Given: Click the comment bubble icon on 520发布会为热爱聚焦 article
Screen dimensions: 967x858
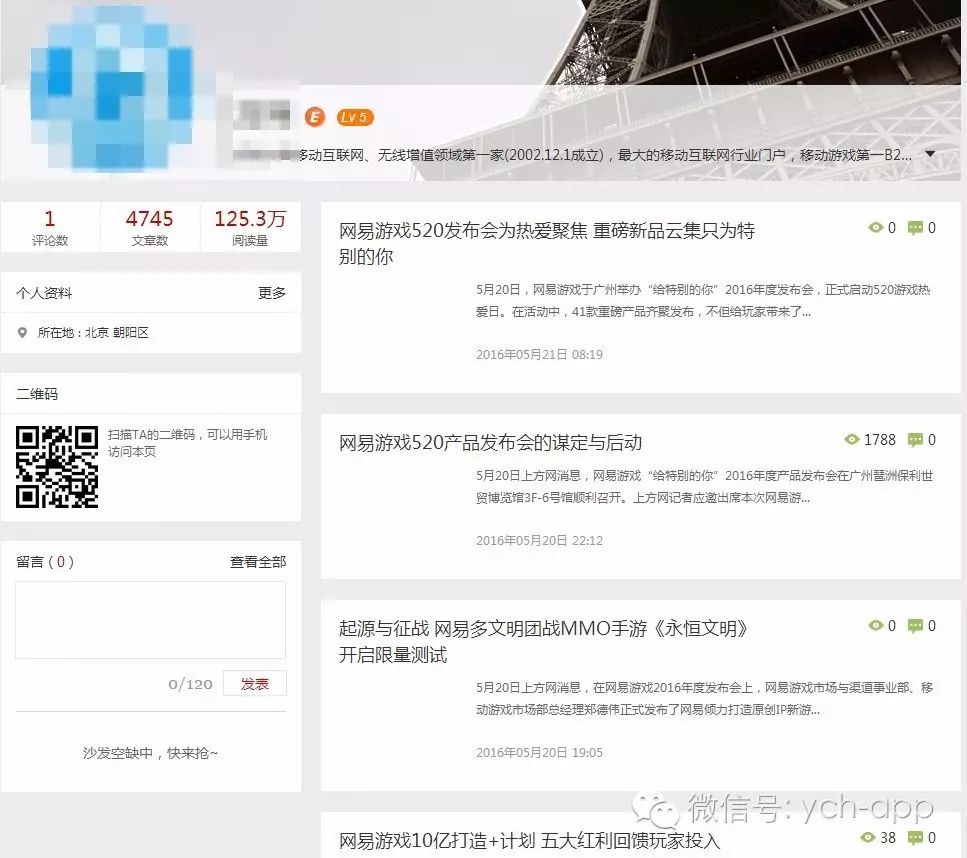Looking at the screenshot, I should 915,228.
